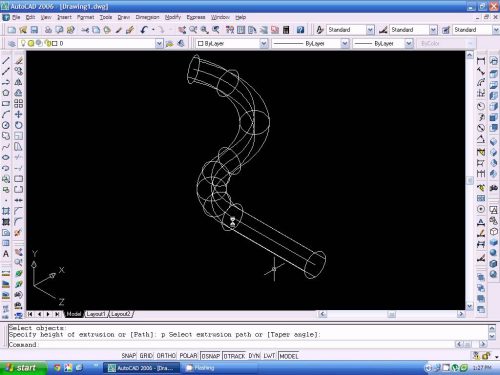The width and height of the screenshot is (500, 375).
Task: Select the Multiline Text tool
Action: click(x=6, y=254)
